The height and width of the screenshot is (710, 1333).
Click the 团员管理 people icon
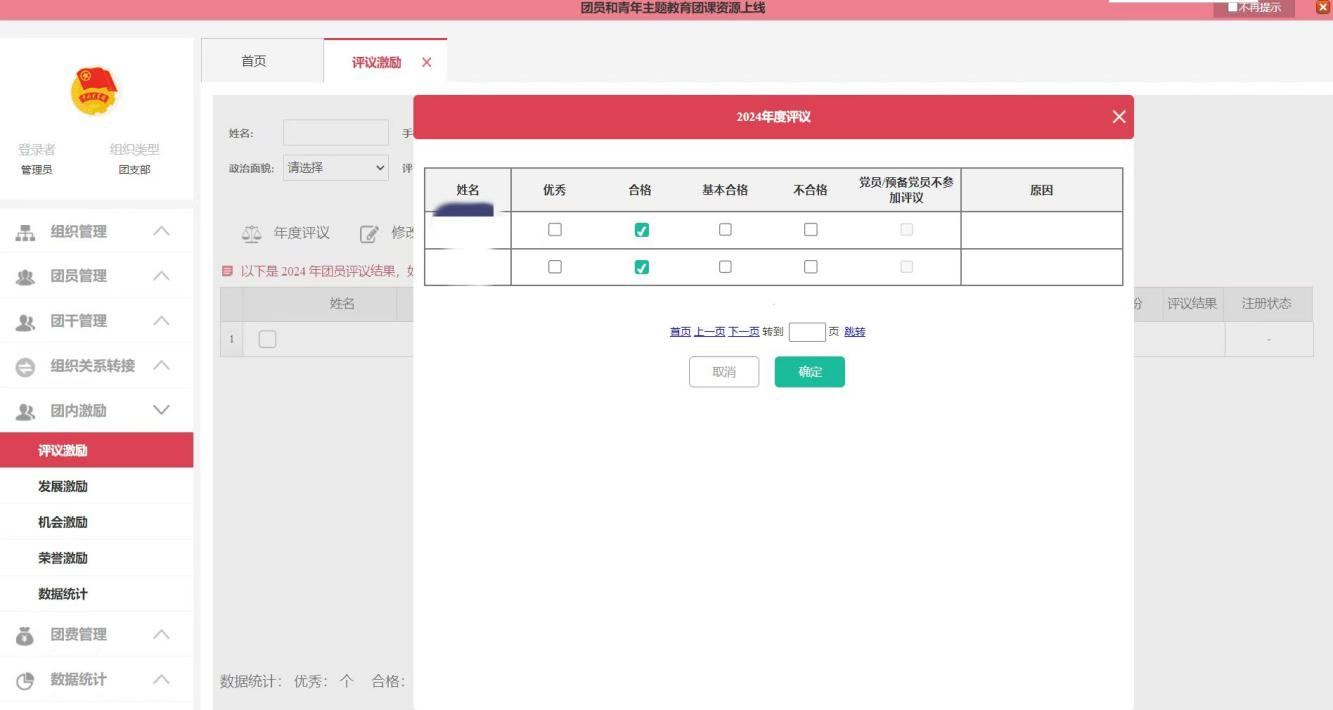[x=26, y=277]
